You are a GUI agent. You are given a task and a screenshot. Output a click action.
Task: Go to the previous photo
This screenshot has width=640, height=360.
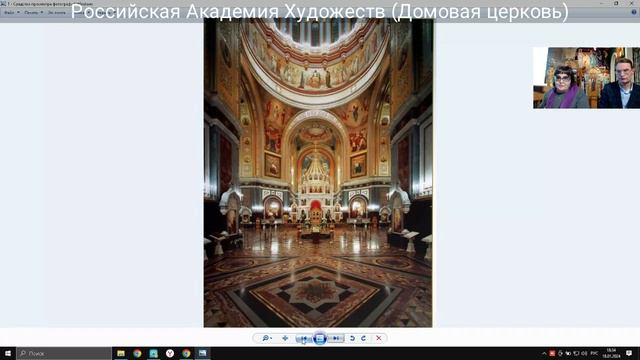pyautogui.click(x=304, y=338)
